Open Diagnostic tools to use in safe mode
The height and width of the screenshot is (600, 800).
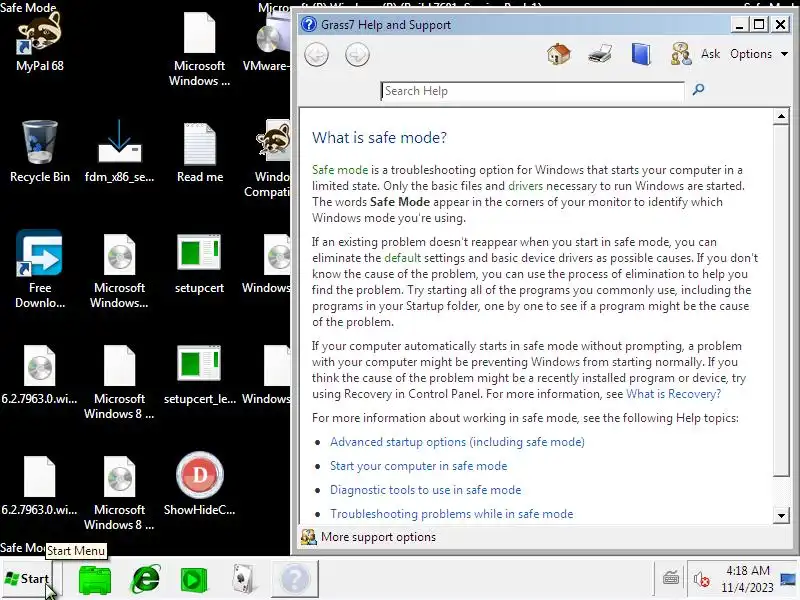(x=426, y=490)
